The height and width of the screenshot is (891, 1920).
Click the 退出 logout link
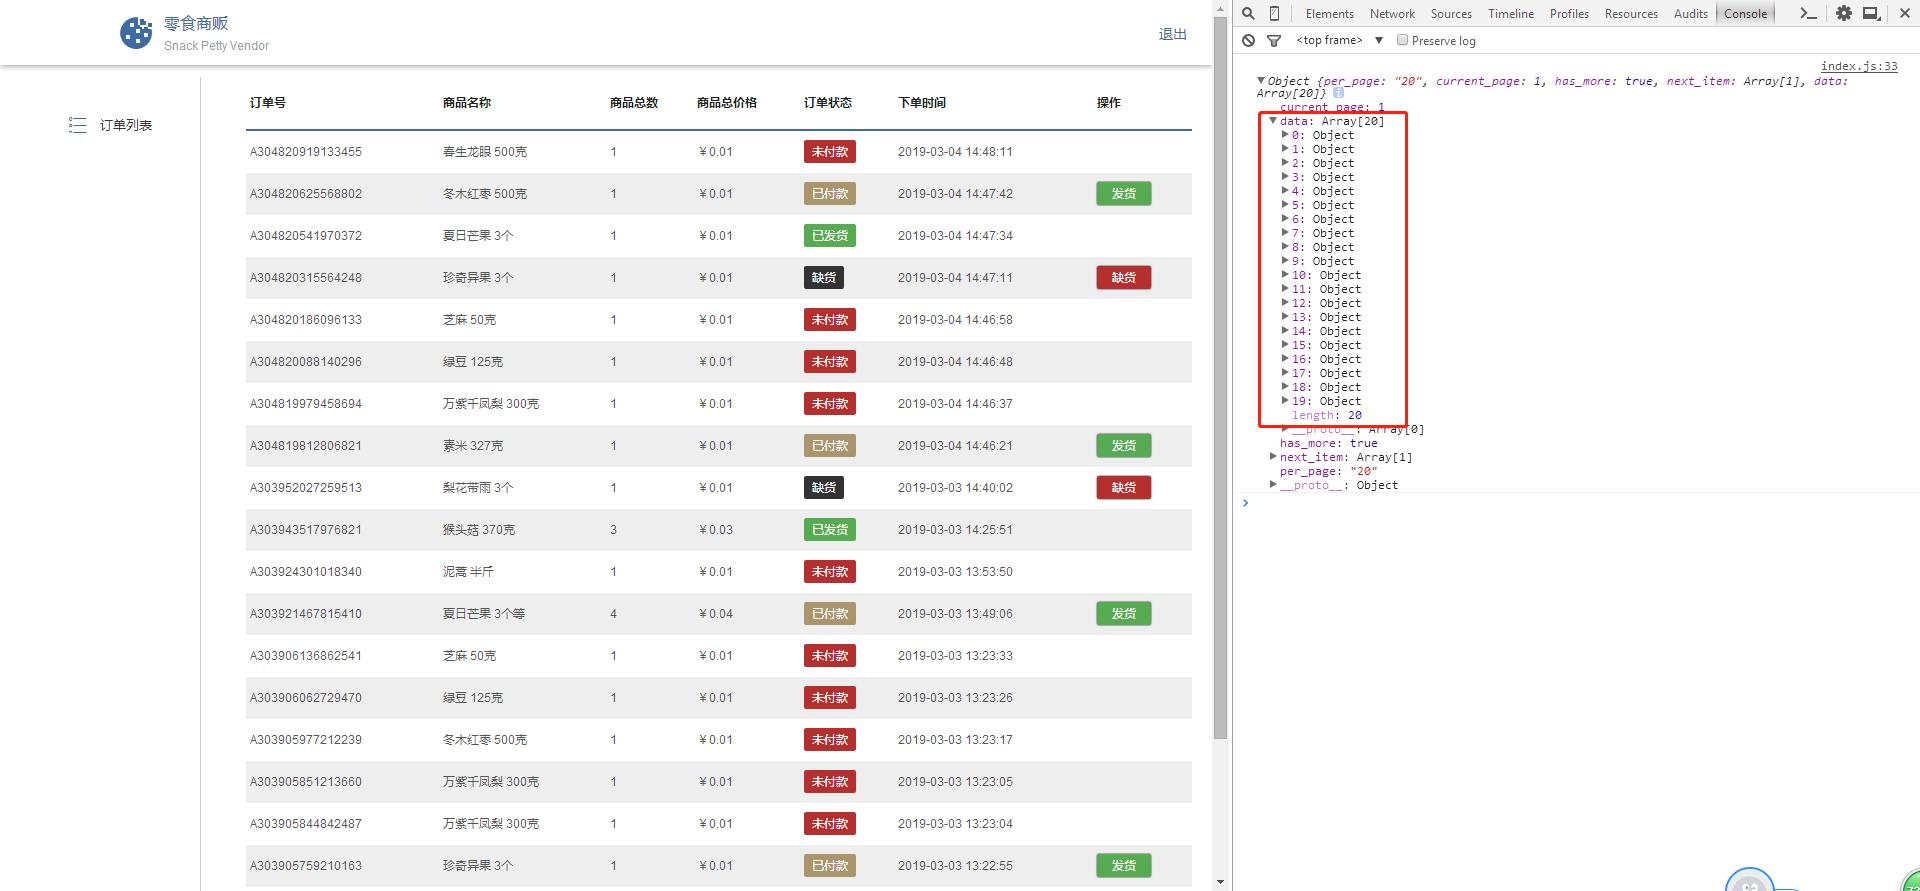1172,34
